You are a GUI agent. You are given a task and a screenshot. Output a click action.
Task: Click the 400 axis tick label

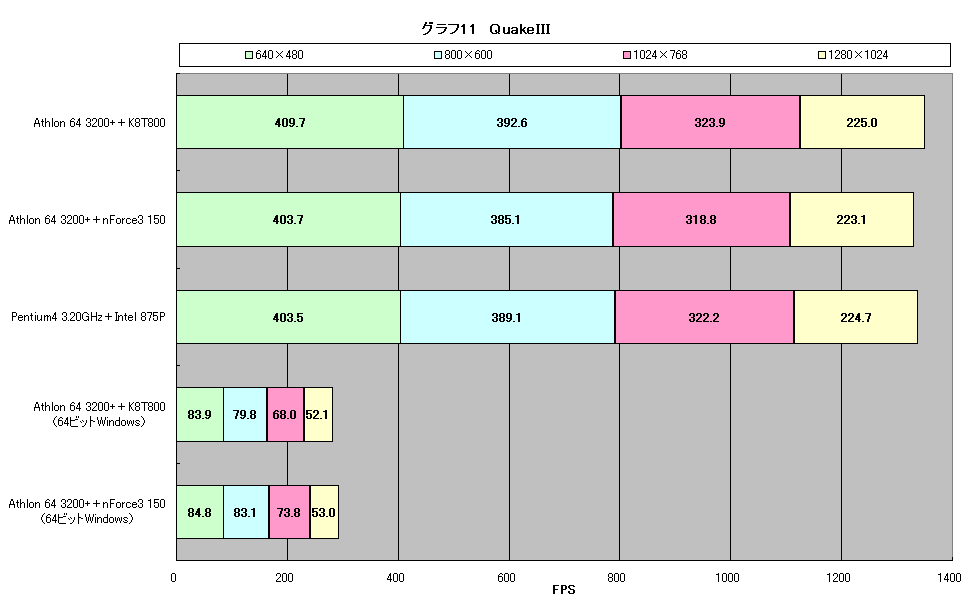point(395,578)
